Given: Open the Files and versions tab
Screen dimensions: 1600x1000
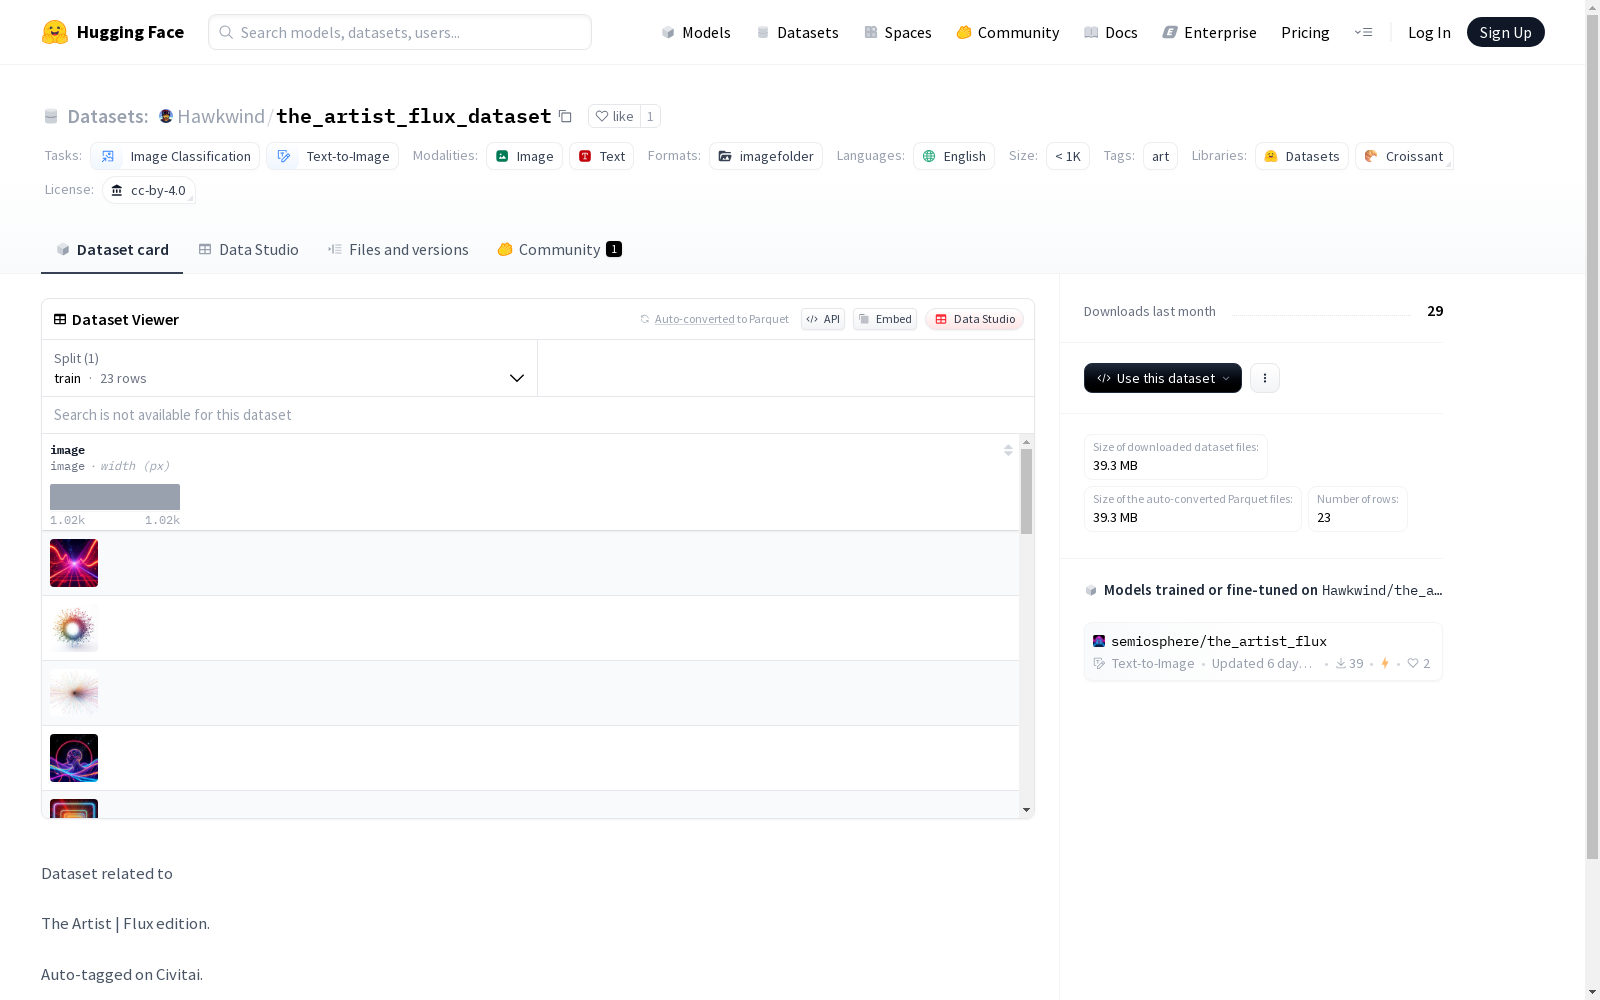Looking at the screenshot, I should tap(398, 249).
